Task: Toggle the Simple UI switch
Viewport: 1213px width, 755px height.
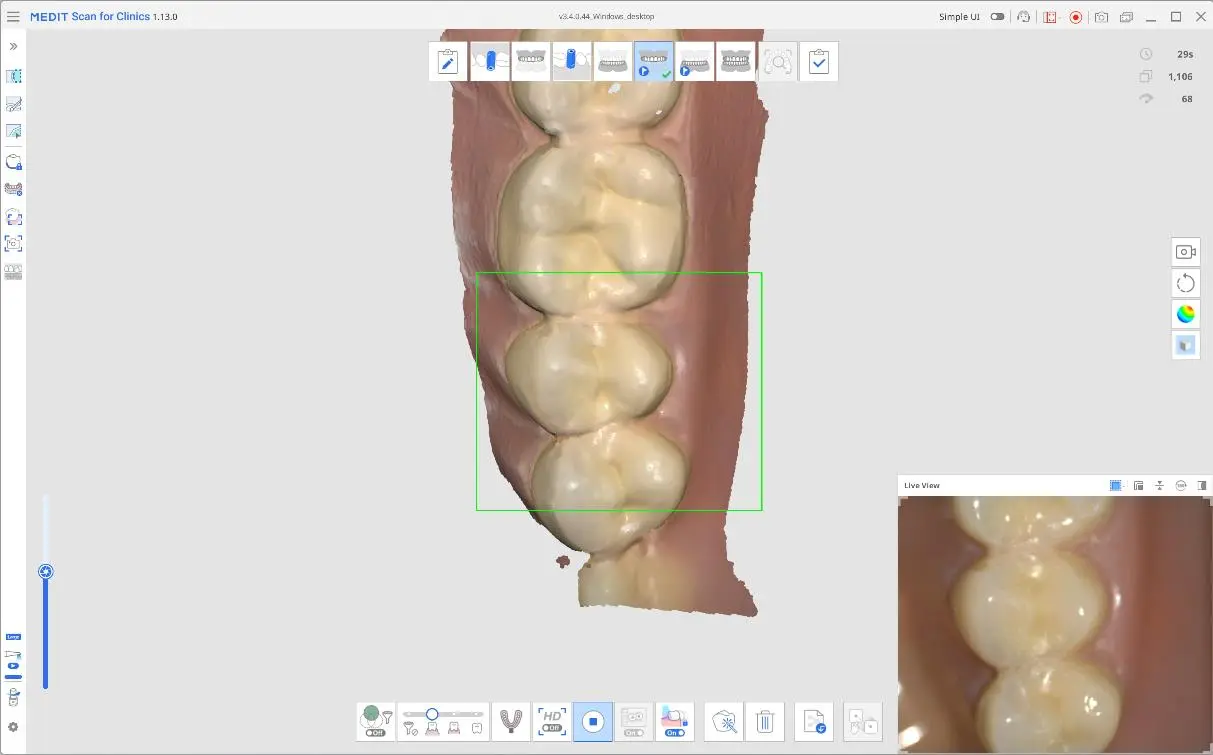Action: pos(997,17)
